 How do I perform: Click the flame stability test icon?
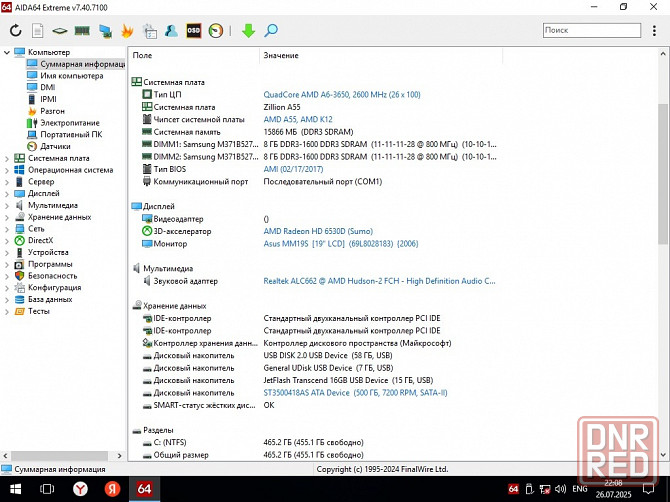click(x=127, y=31)
